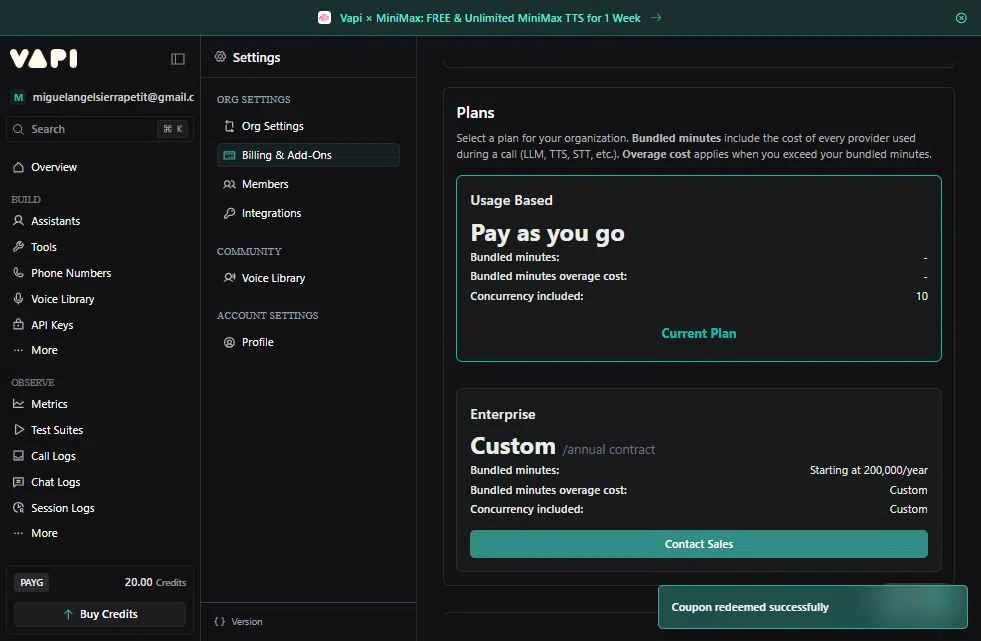This screenshot has width=981, height=641.
Task: Click the Chat Logs message icon
Action: 19,482
